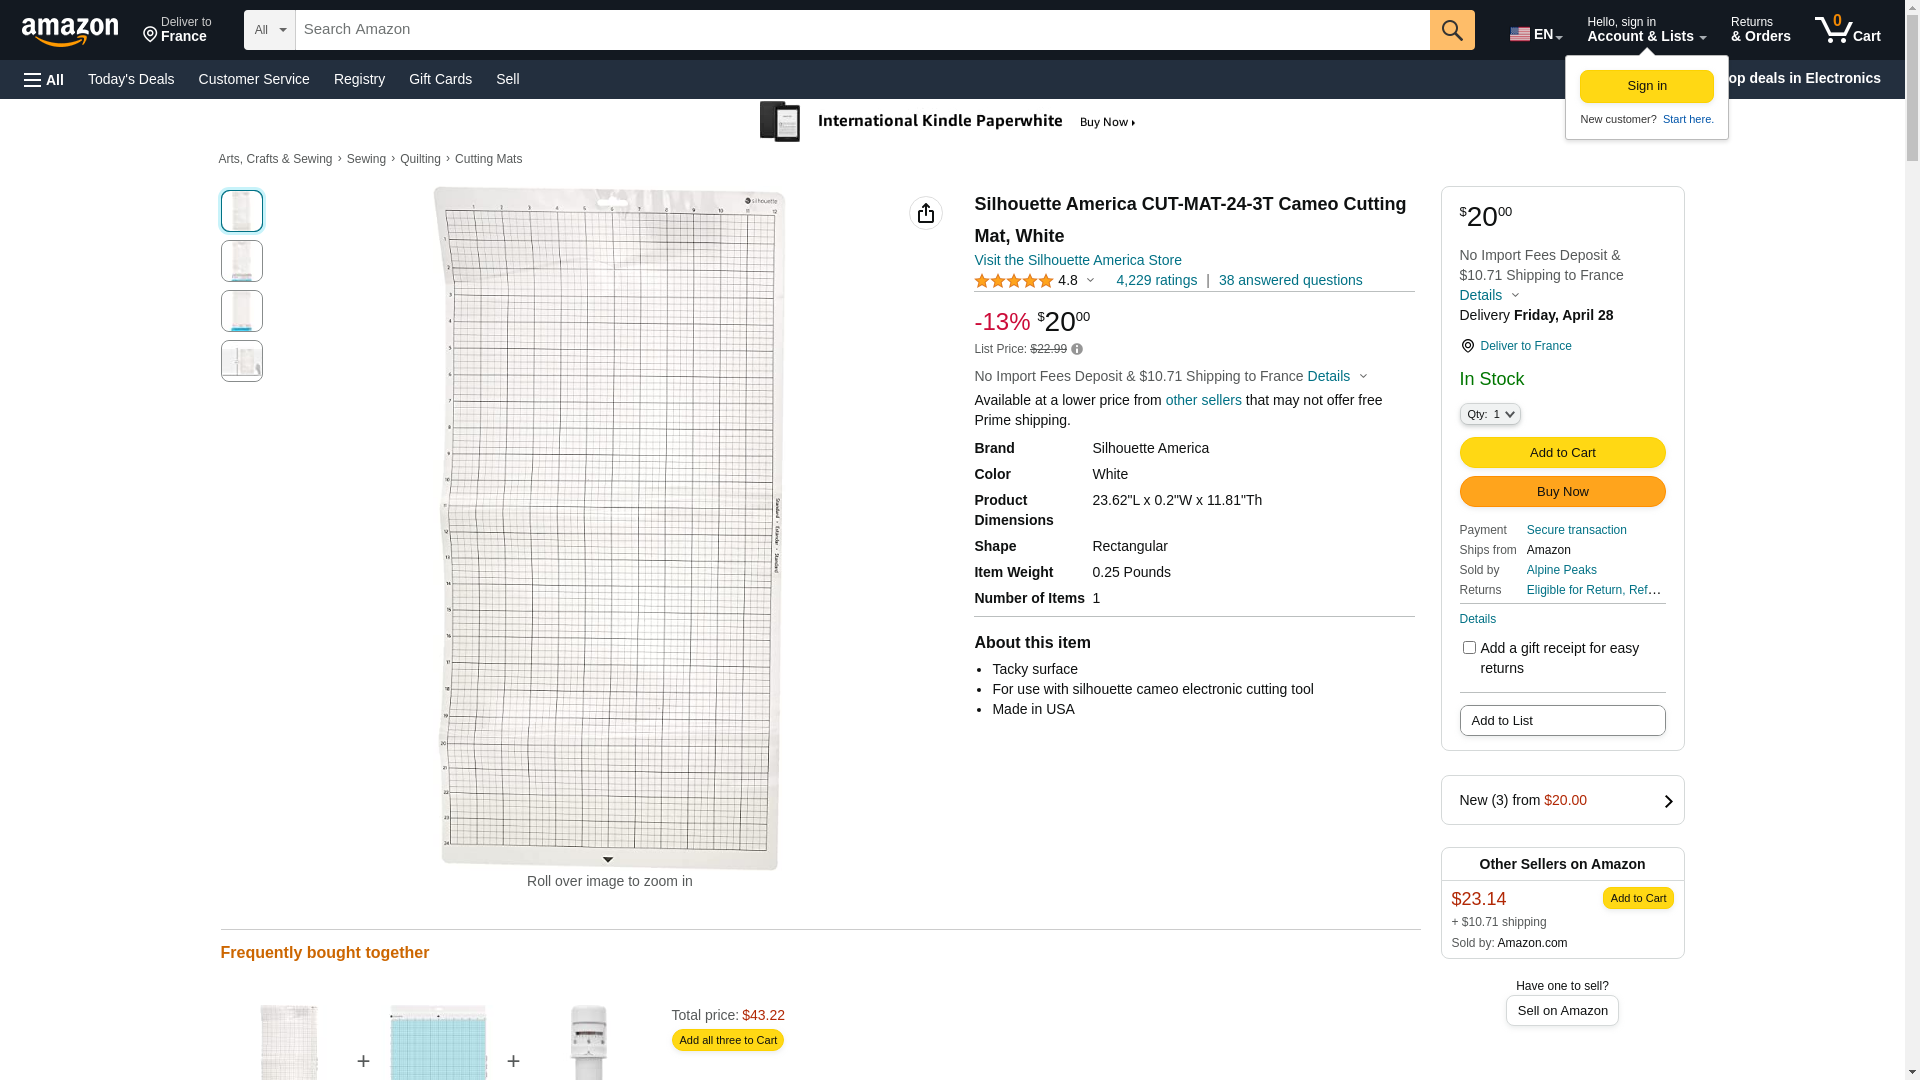Click the Amazon logo
The image size is (1920, 1080).
[70, 31]
